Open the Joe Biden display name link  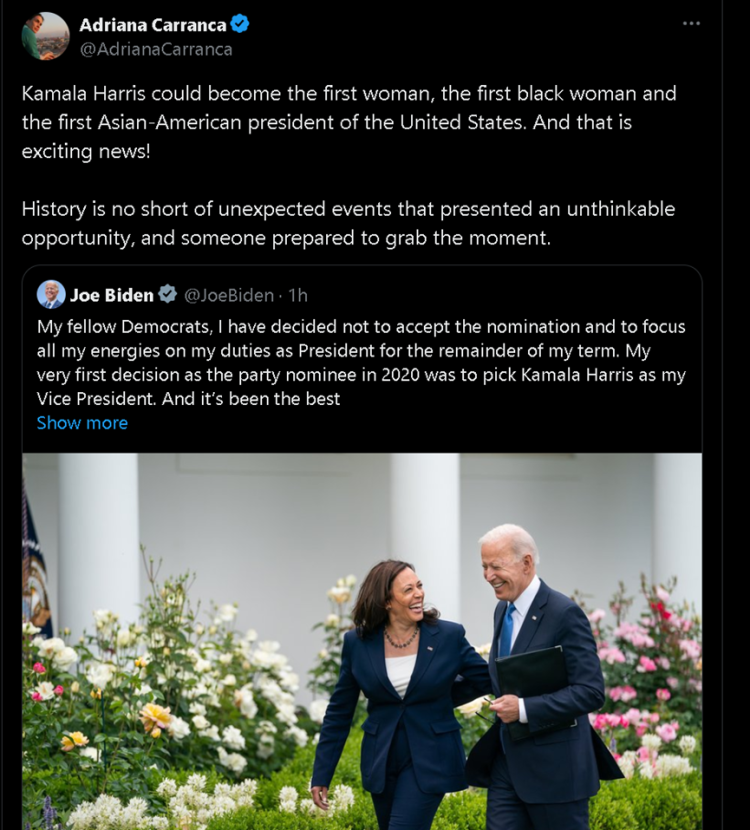point(112,295)
